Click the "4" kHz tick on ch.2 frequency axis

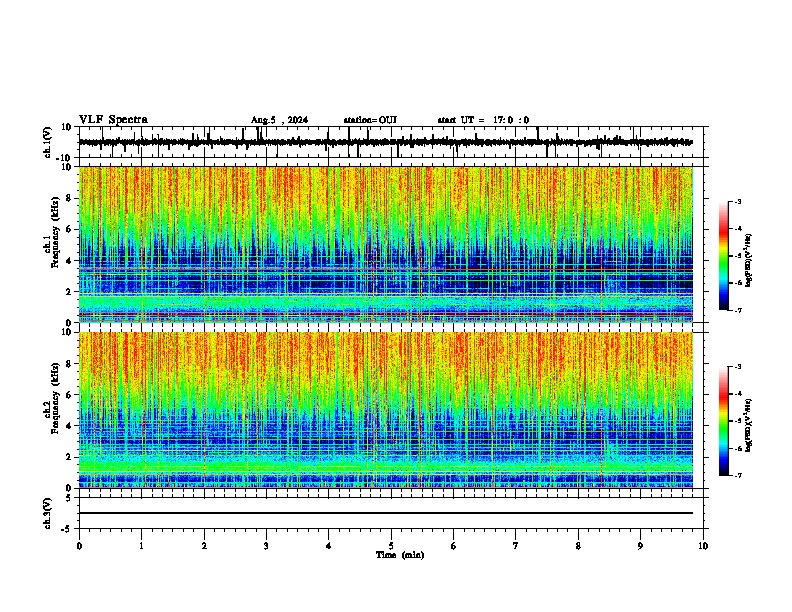pos(71,426)
